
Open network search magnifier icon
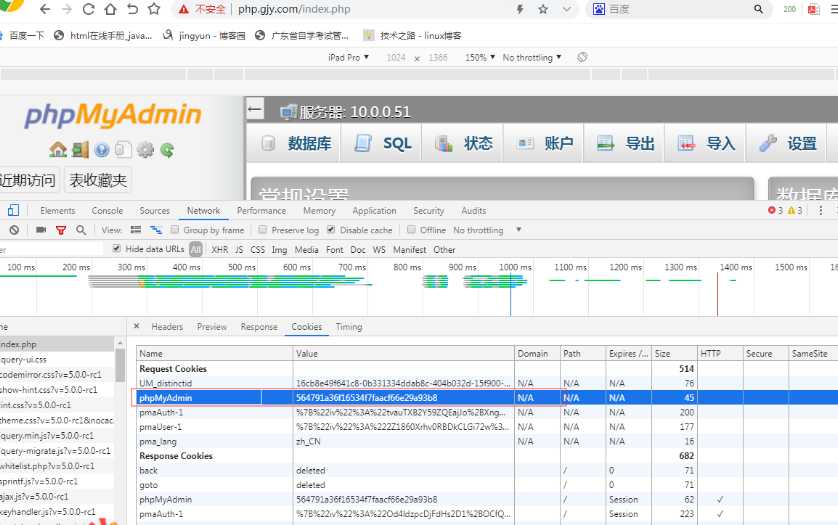coord(81,230)
